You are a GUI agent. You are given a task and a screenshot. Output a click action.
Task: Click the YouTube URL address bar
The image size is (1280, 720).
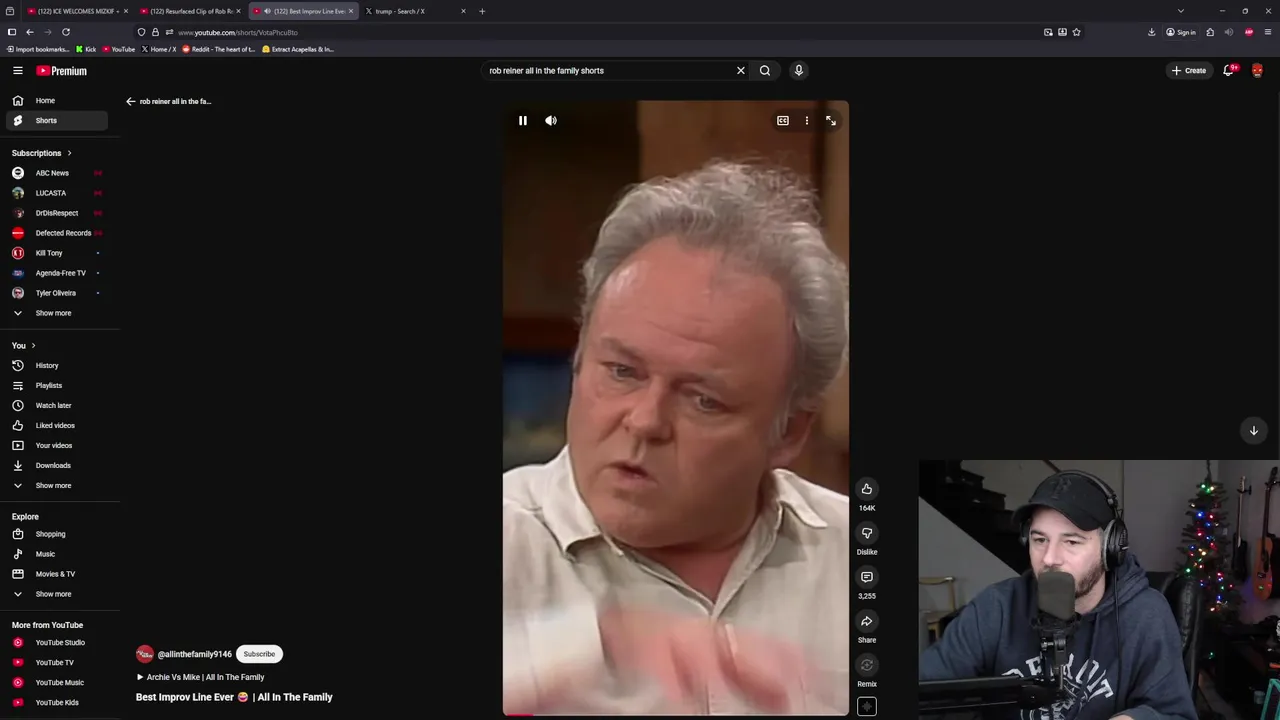pos(600,32)
